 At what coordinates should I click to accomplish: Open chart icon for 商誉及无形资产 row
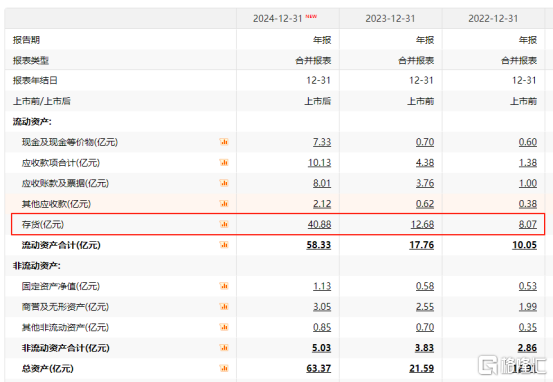pos(224,307)
